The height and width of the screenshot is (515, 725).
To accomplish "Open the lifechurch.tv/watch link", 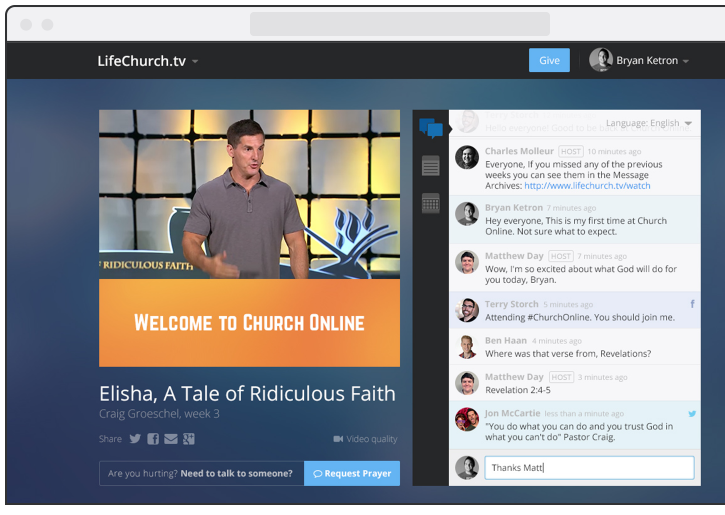I will pyautogui.click(x=587, y=186).
